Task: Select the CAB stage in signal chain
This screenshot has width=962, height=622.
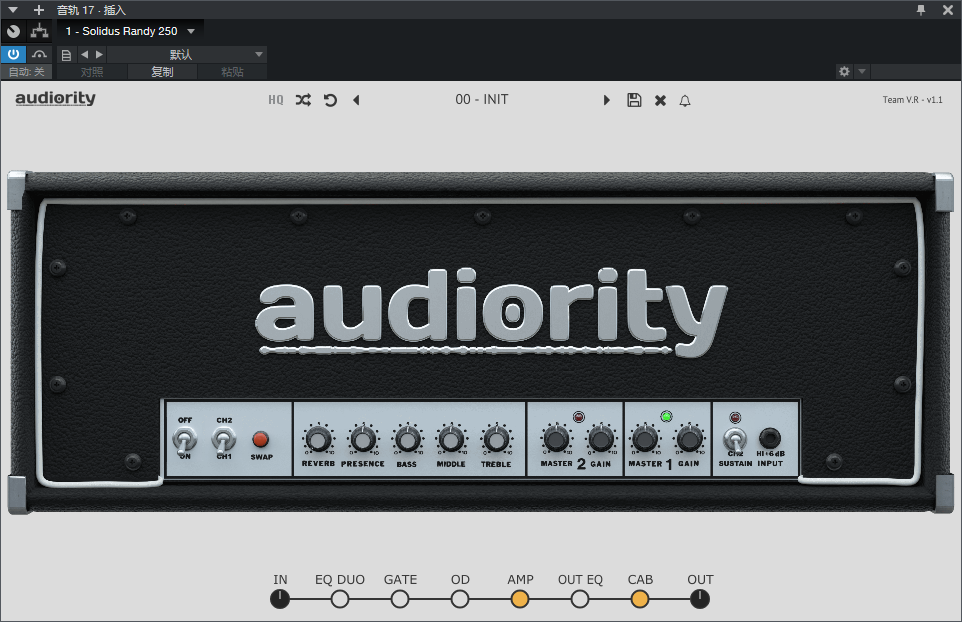Action: tap(640, 599)
